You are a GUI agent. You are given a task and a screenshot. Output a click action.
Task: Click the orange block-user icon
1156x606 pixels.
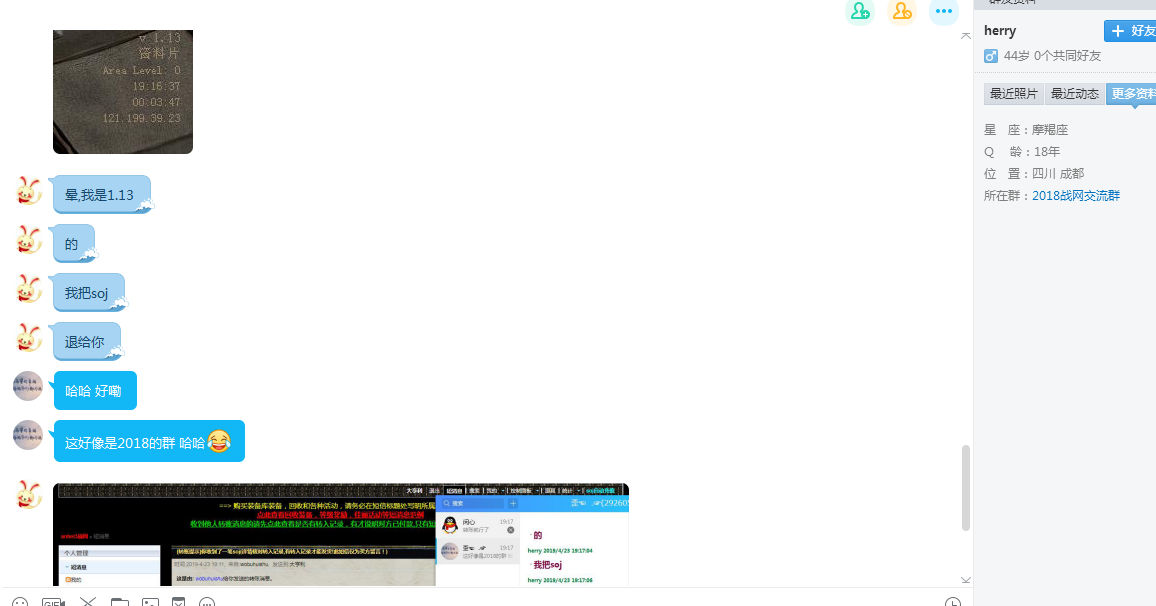pyautogui.click(x=902, y=11)
